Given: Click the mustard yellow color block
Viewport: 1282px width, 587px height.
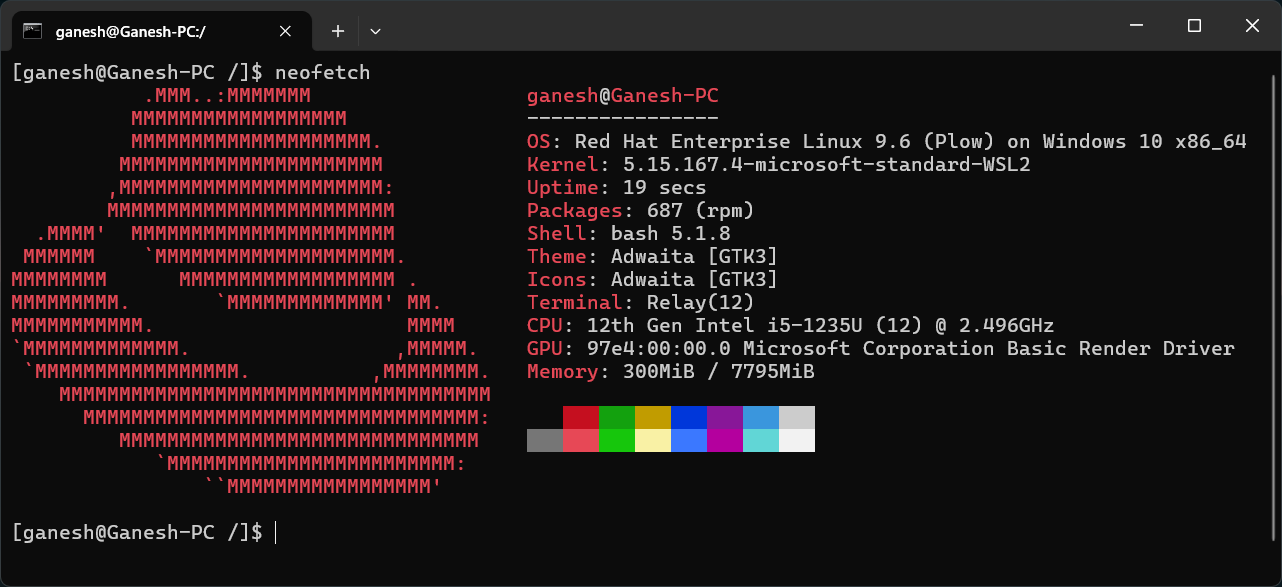Looking at the screenshot, I should 652,417.
